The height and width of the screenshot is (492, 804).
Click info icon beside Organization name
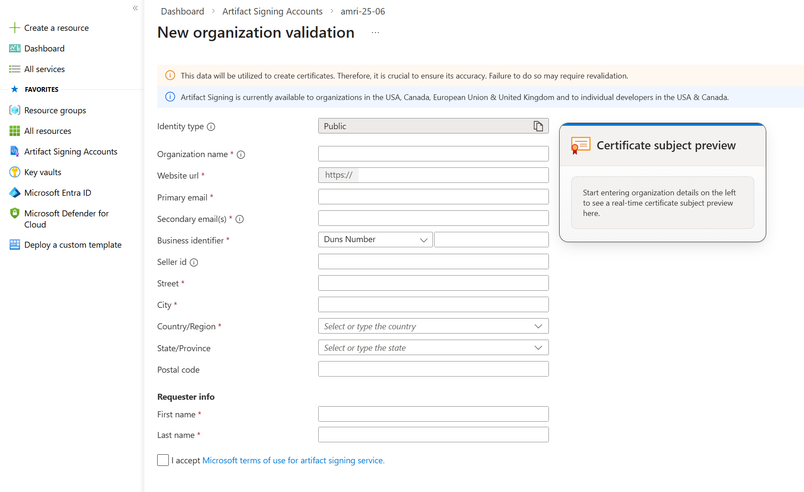pos(241,155)
